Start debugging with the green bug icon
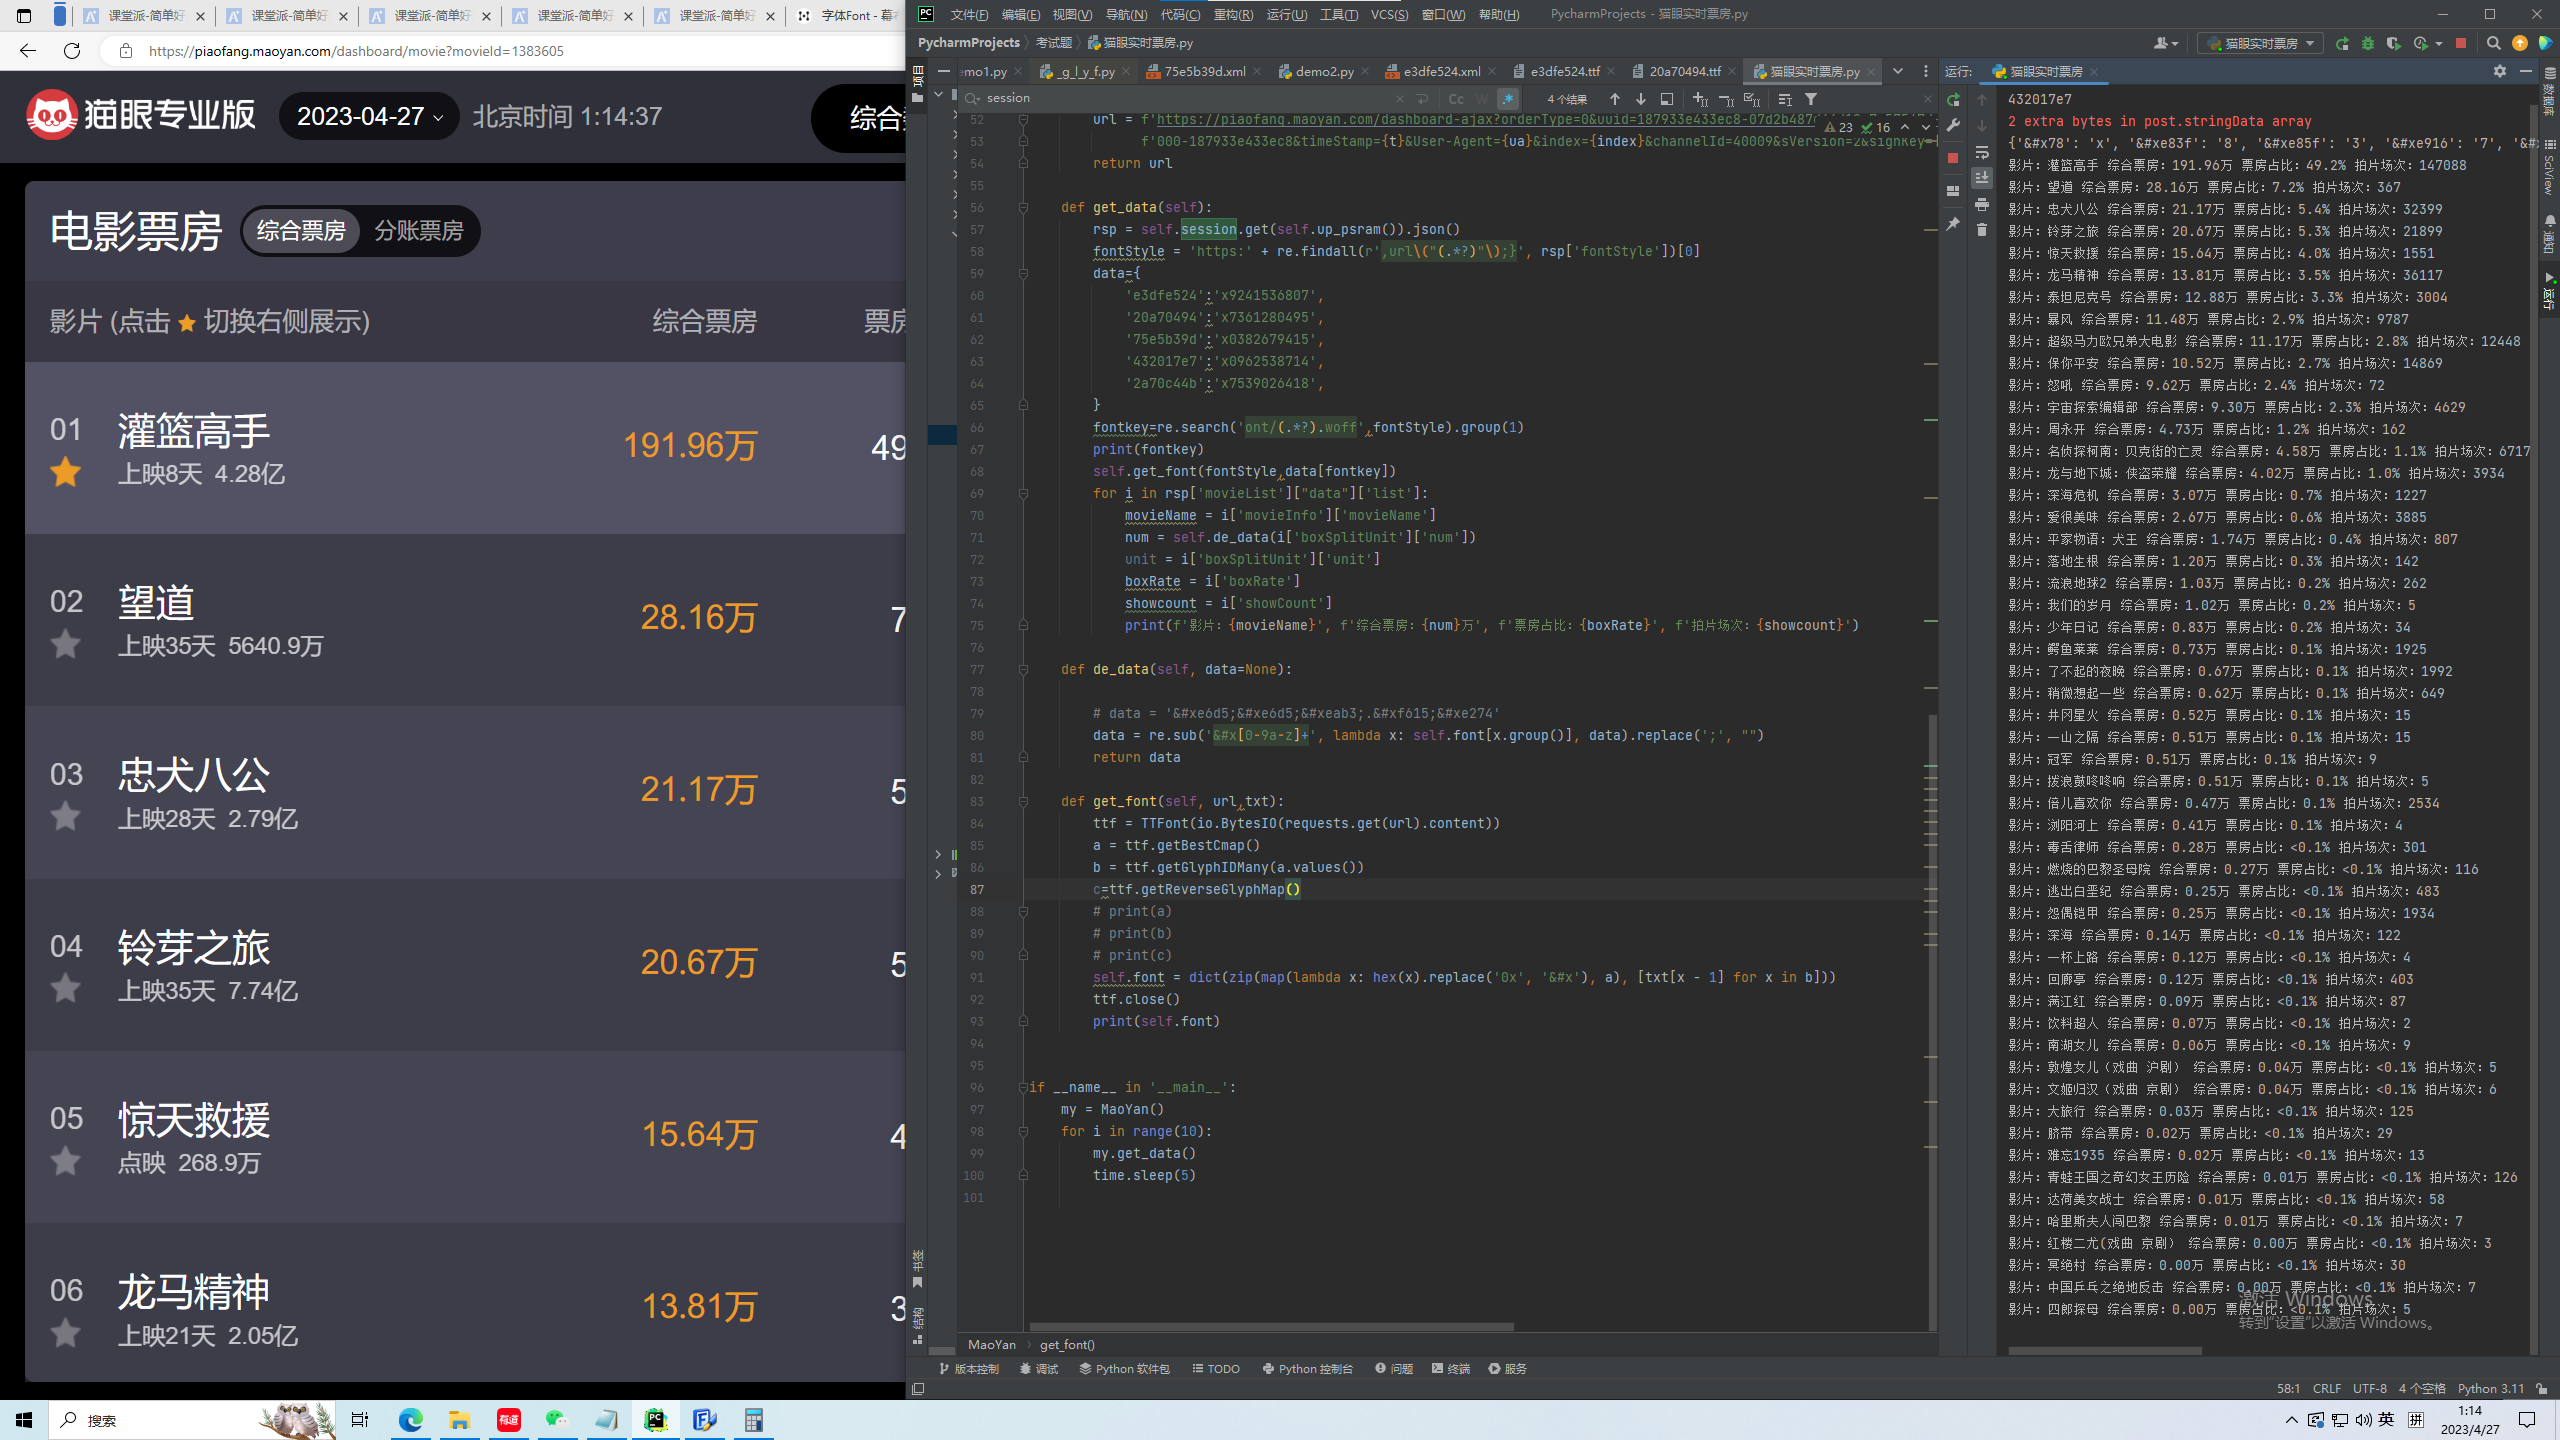Viewport: 2560px width, 1440px height. (2368, 43)
